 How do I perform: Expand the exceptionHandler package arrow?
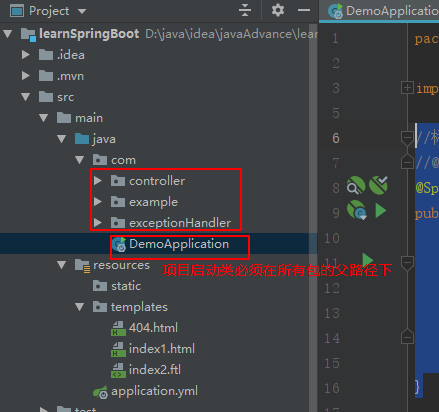point(98,223)
